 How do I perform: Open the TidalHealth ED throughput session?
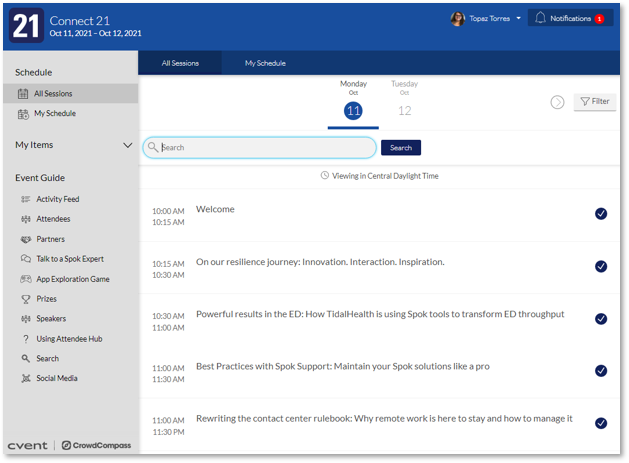(380, 314)
